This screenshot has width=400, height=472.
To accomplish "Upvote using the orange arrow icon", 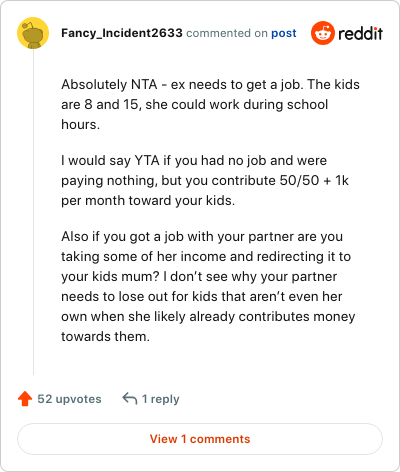I will (25, 399).
